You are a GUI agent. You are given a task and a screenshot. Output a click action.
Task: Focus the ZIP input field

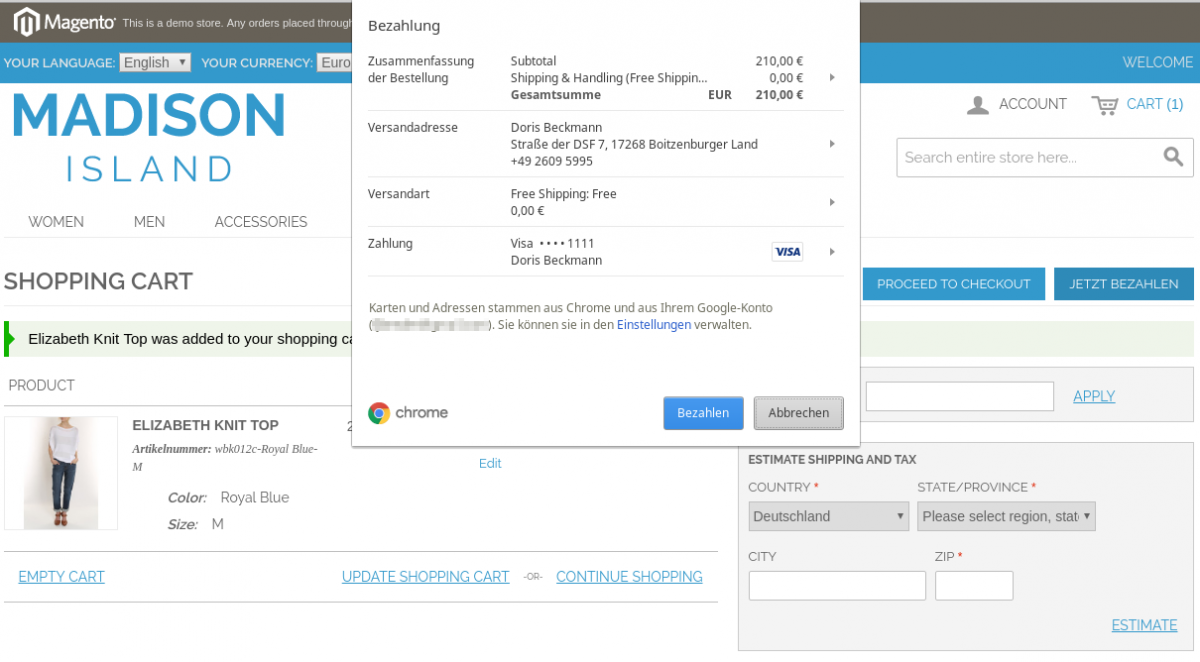click(974, 585)
